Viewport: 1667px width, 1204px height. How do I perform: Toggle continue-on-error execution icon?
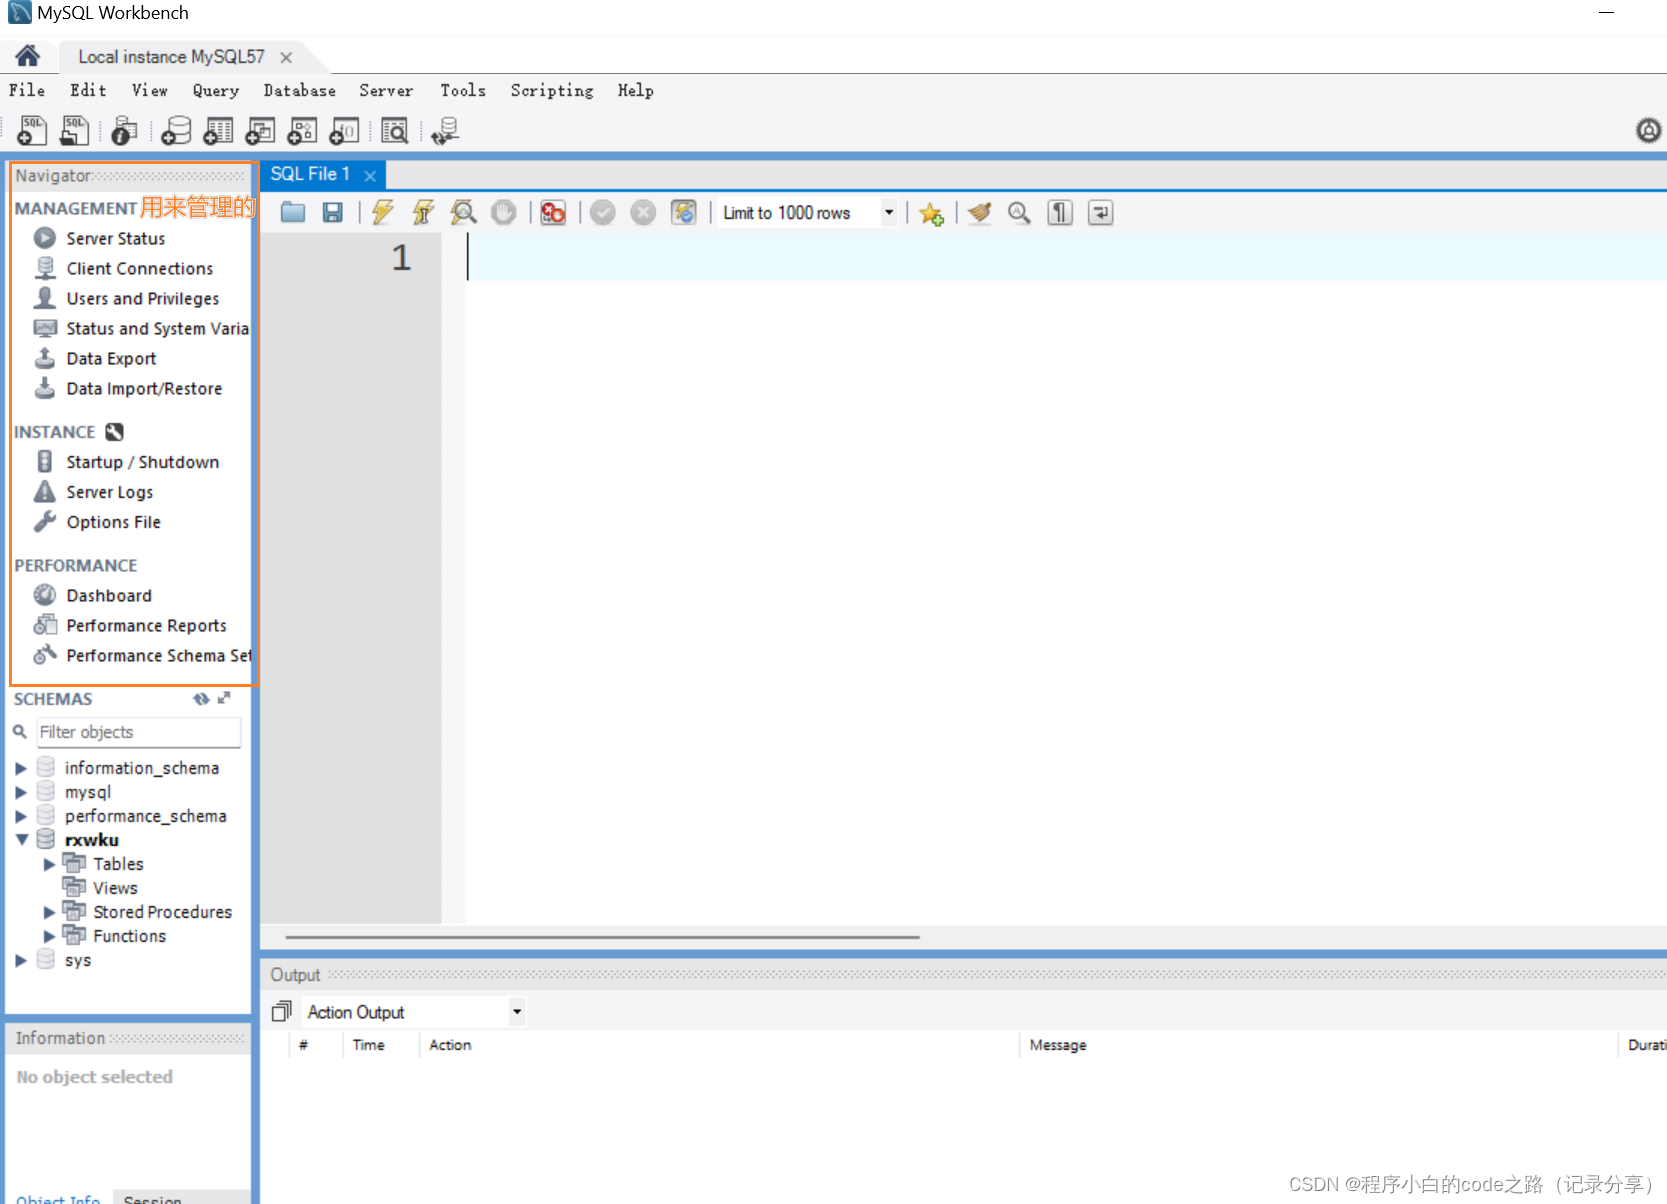pyautogui.click(x=553, y=212)
